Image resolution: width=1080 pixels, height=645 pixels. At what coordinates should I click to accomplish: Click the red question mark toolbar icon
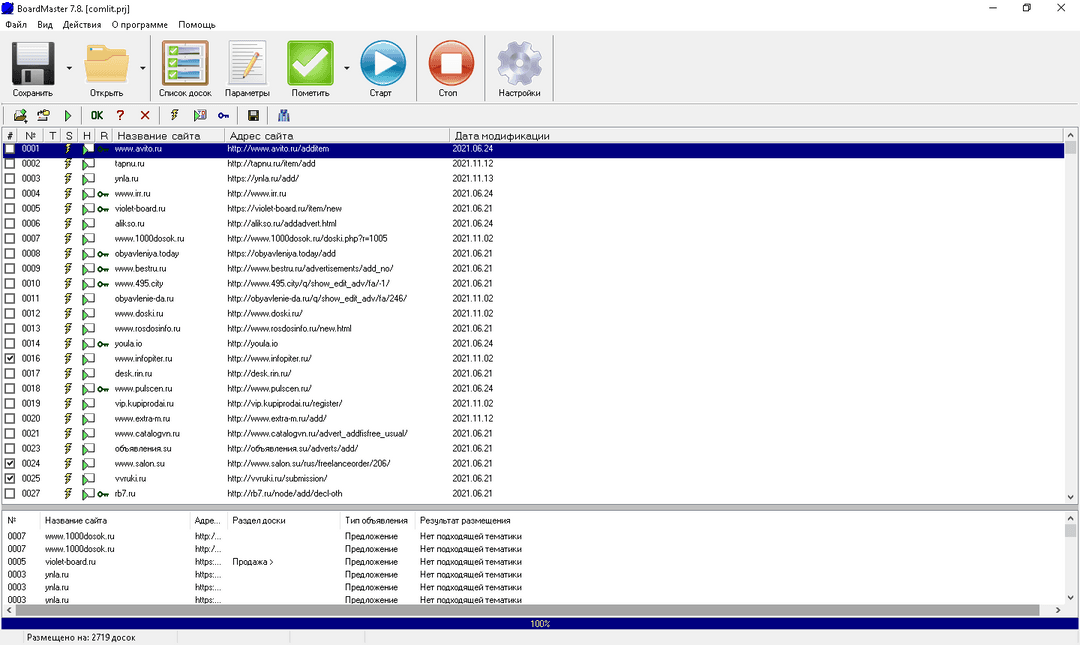pos(121,116)
